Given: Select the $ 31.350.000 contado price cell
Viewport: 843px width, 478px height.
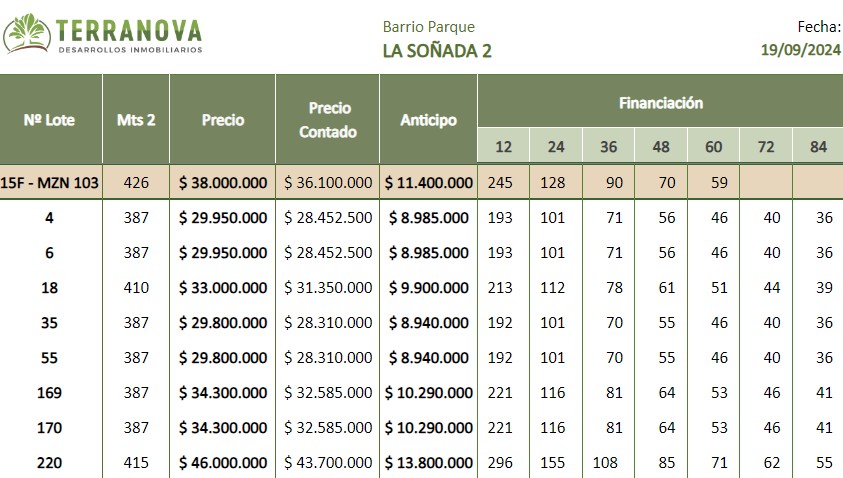Looking at the screenshot, I should 328,288.
